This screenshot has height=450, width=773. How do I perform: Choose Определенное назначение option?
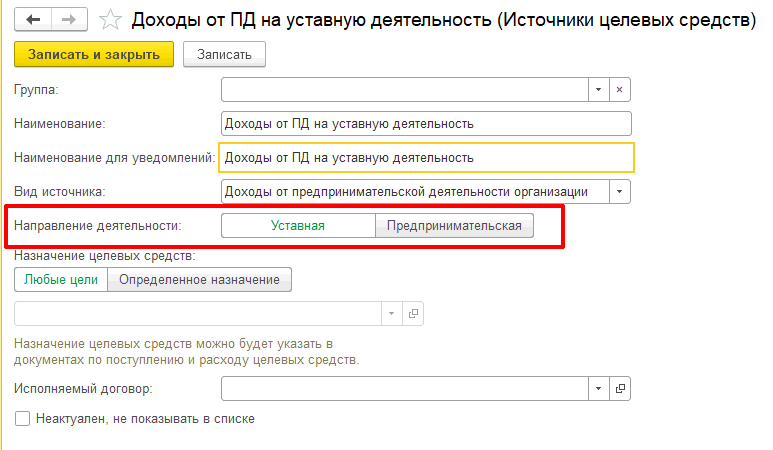pyautogui.click(x=199, y=279)
